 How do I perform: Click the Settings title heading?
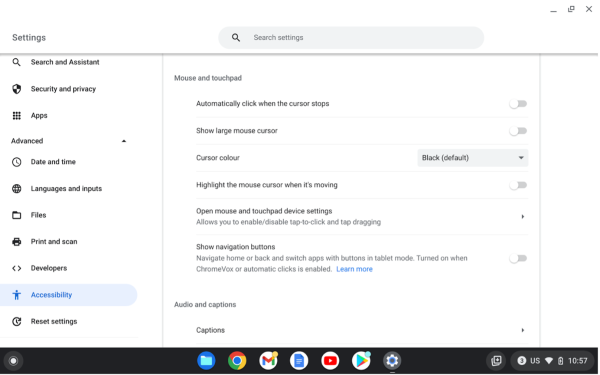tap(29, 38)
